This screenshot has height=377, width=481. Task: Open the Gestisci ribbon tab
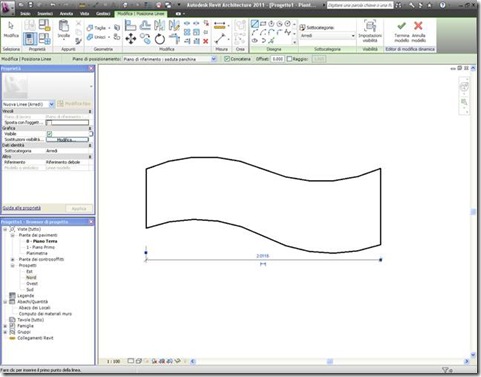pyautogui.click(x=103, y=14)
